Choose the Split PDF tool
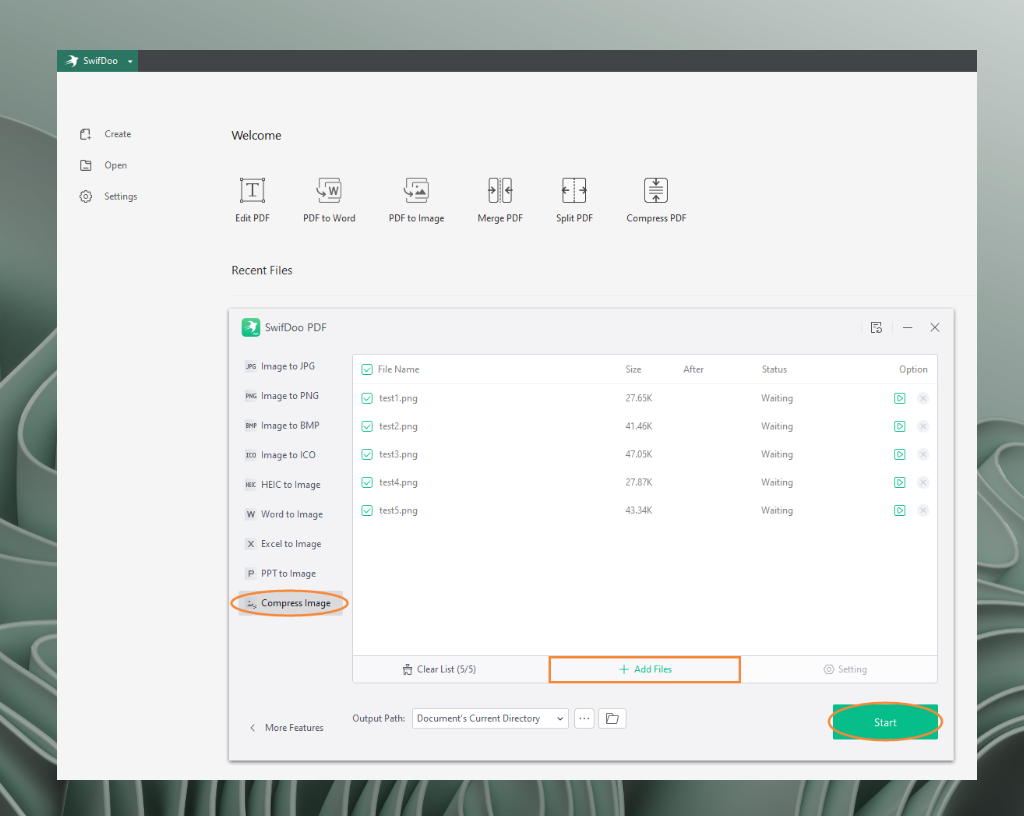The image size is (1024, 816). pos(574,200)
